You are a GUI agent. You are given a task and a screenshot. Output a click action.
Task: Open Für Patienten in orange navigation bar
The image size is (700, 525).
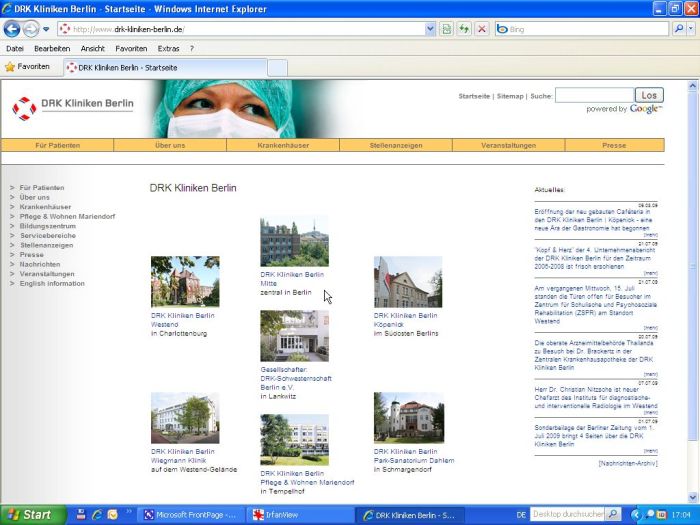coord(58,145)
